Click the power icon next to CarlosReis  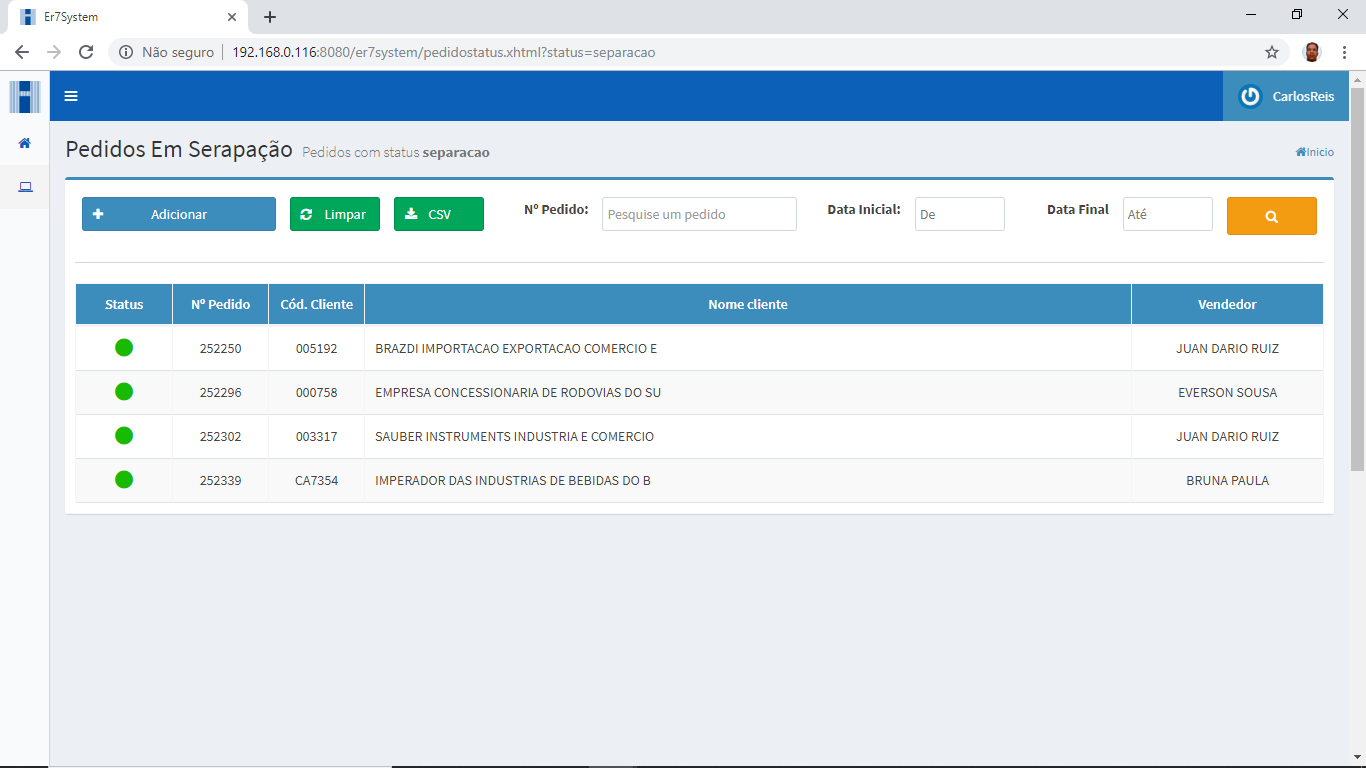tap(1250, 96)
